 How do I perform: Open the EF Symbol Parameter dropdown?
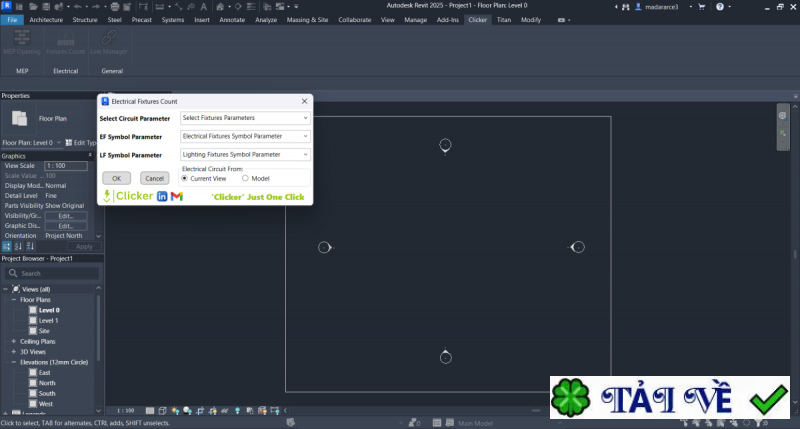point(245,136)
